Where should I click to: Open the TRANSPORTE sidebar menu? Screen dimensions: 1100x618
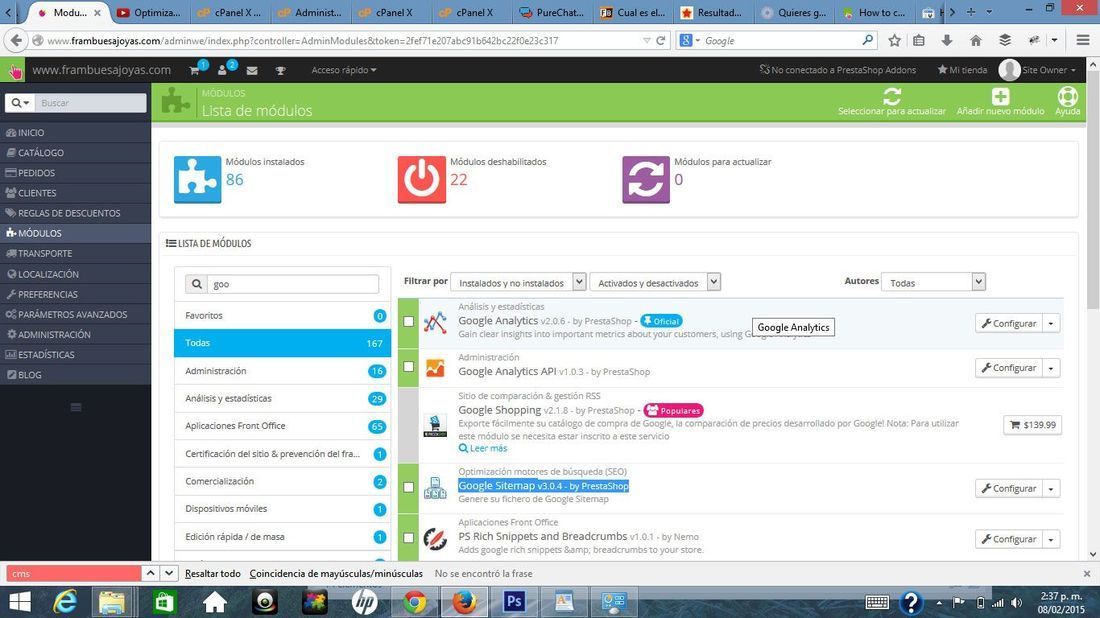coord(76,253)
